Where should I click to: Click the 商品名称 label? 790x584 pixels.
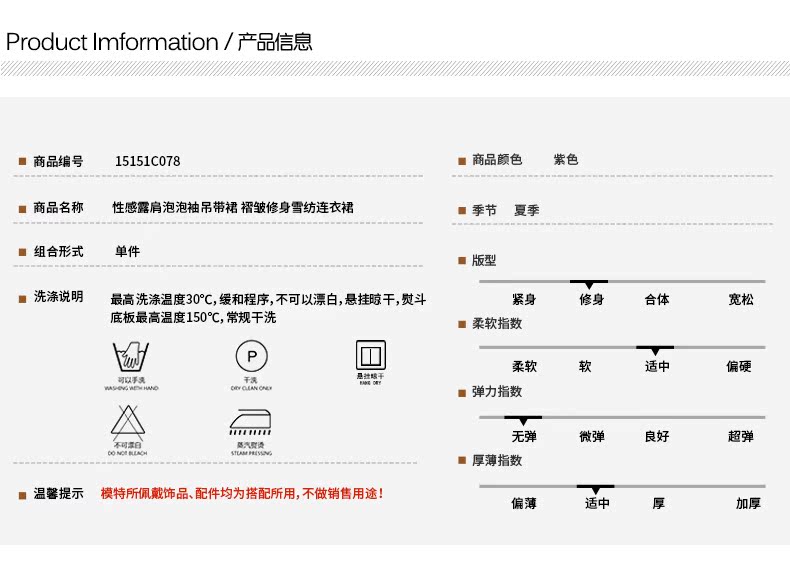58,208
